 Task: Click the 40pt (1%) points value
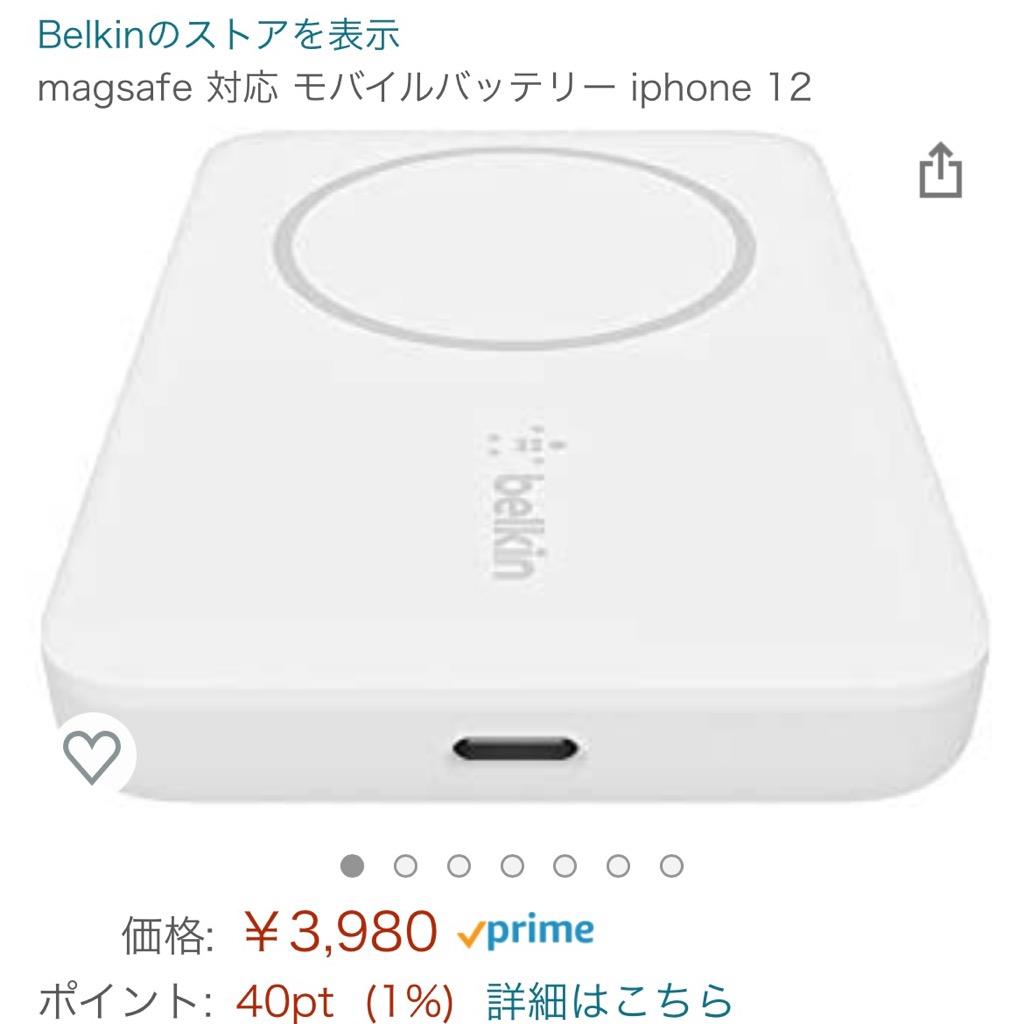click(345, 1000)
